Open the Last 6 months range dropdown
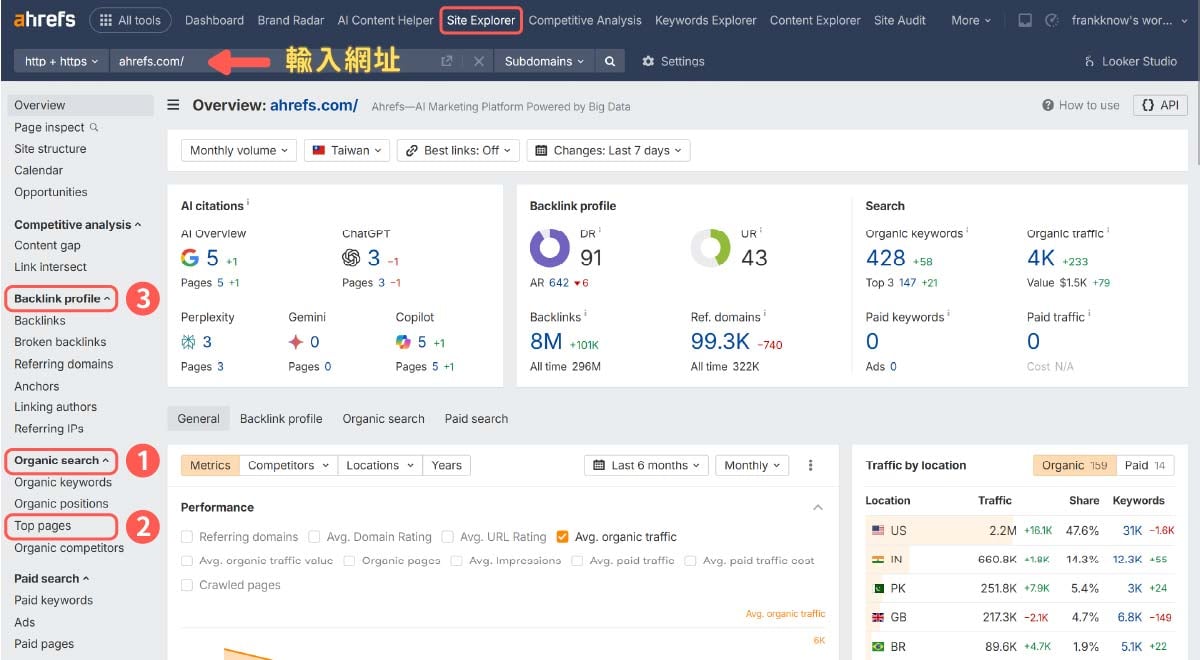Screen dimensions: 1200x660 (647, 465)
